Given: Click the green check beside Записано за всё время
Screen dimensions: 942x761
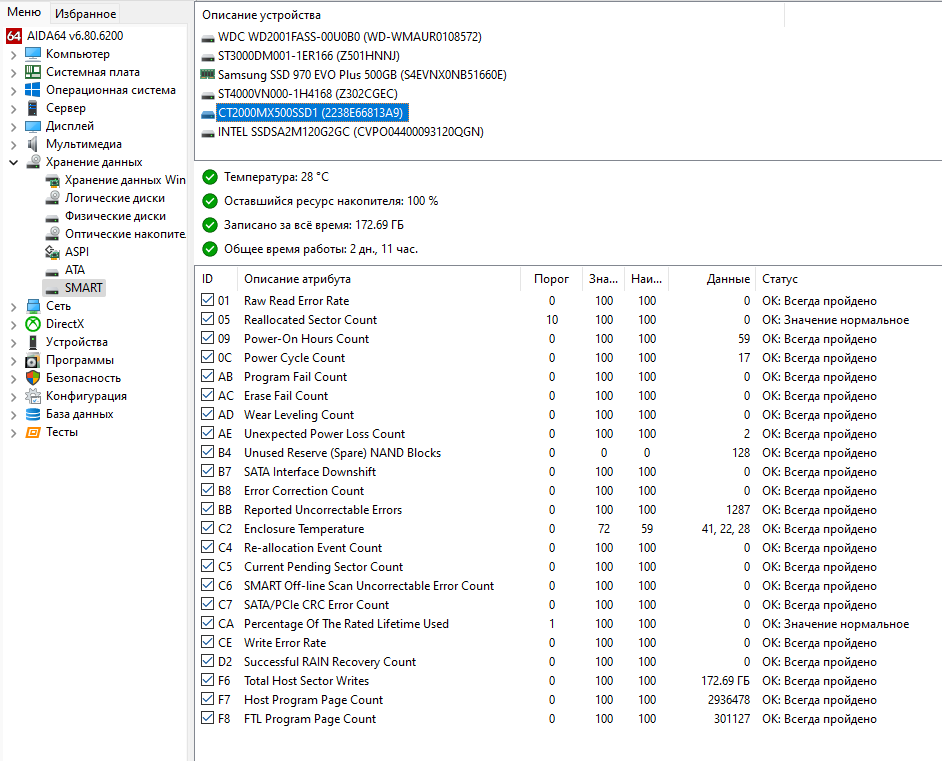Looking at the screenshot, I should click(x=210, y=225).
